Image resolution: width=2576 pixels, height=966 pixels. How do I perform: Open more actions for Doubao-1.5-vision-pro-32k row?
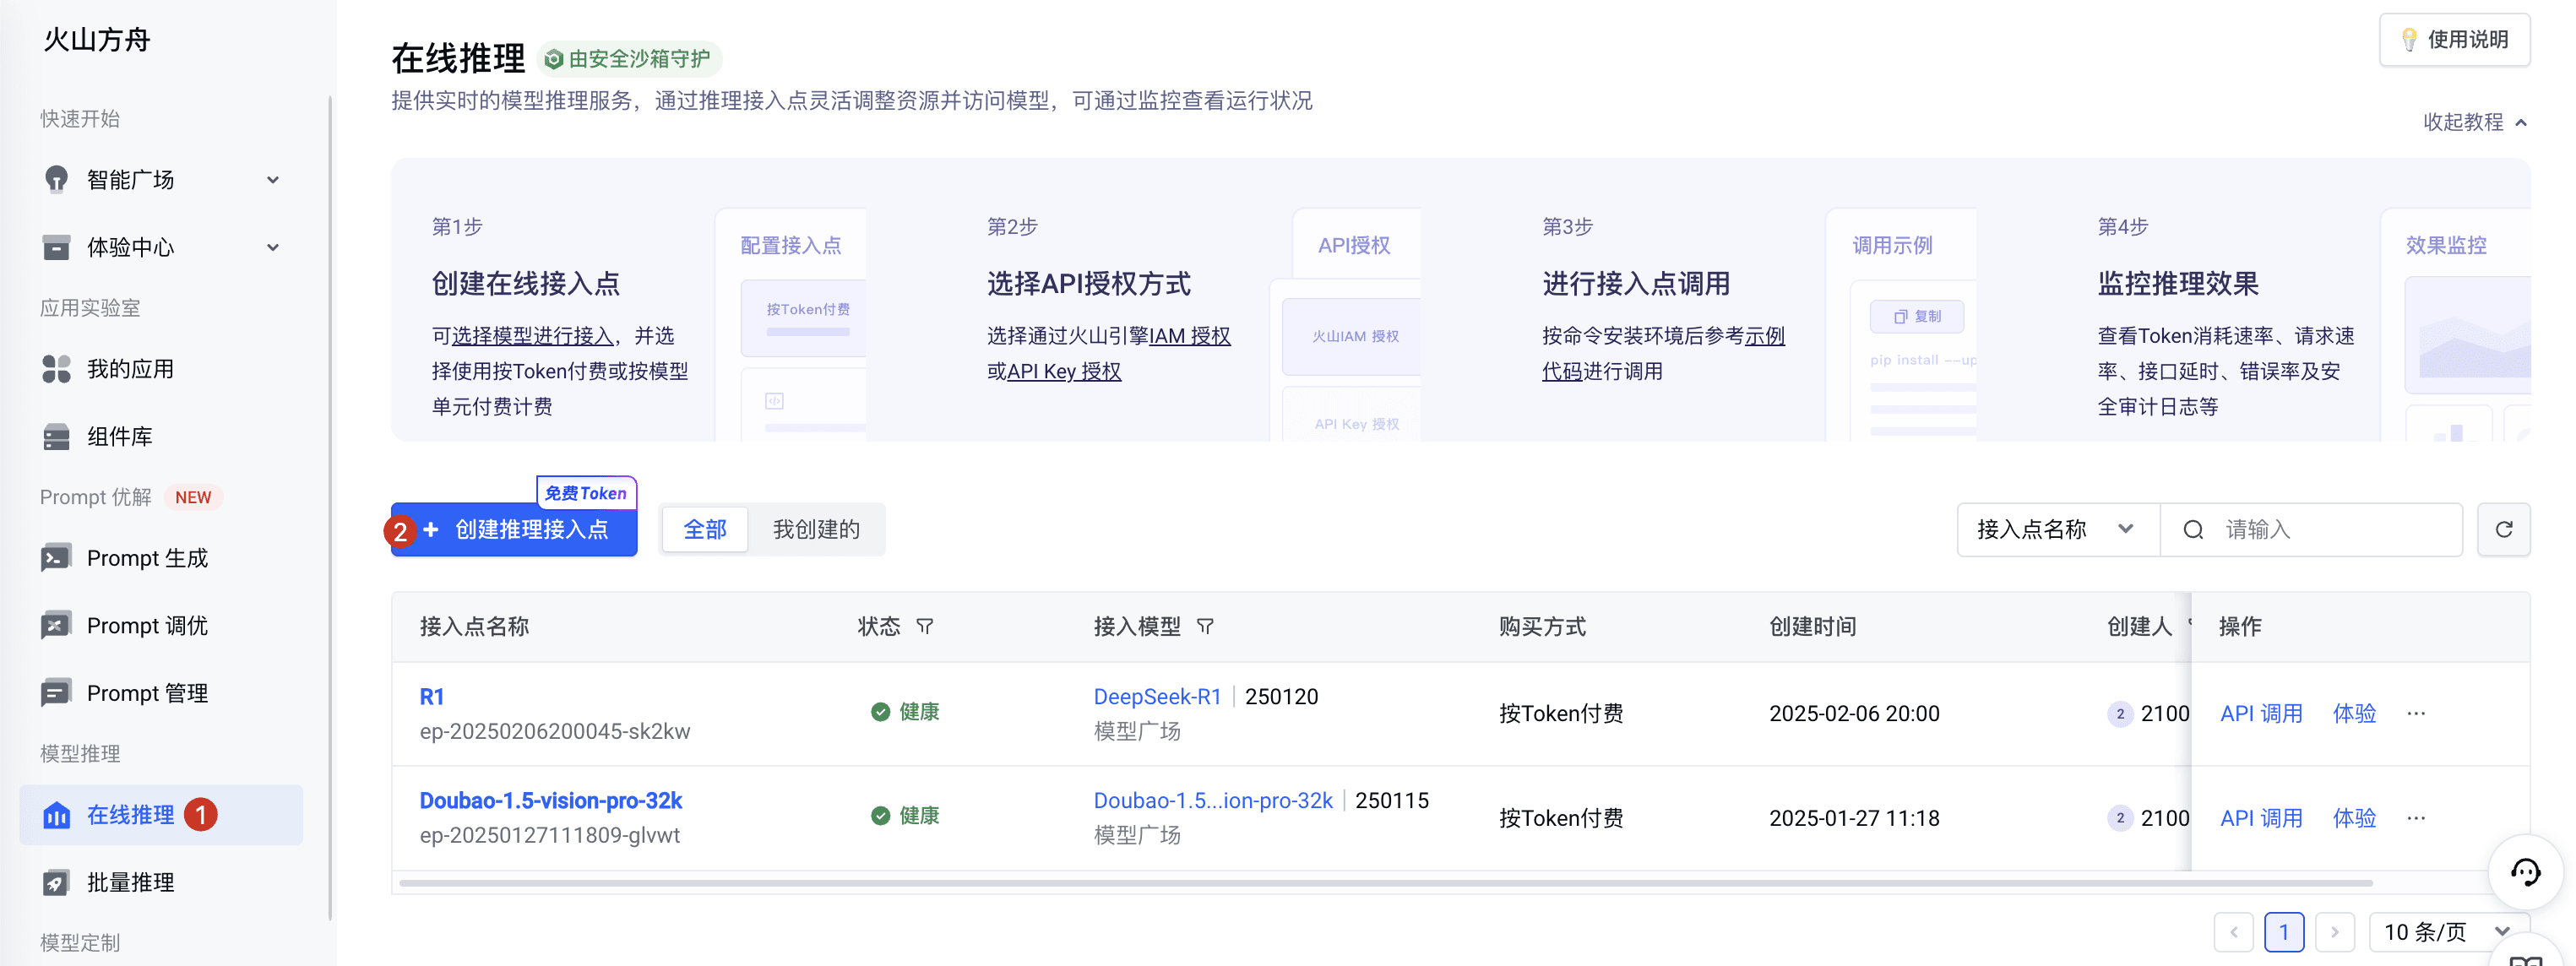pos(2416,817)
